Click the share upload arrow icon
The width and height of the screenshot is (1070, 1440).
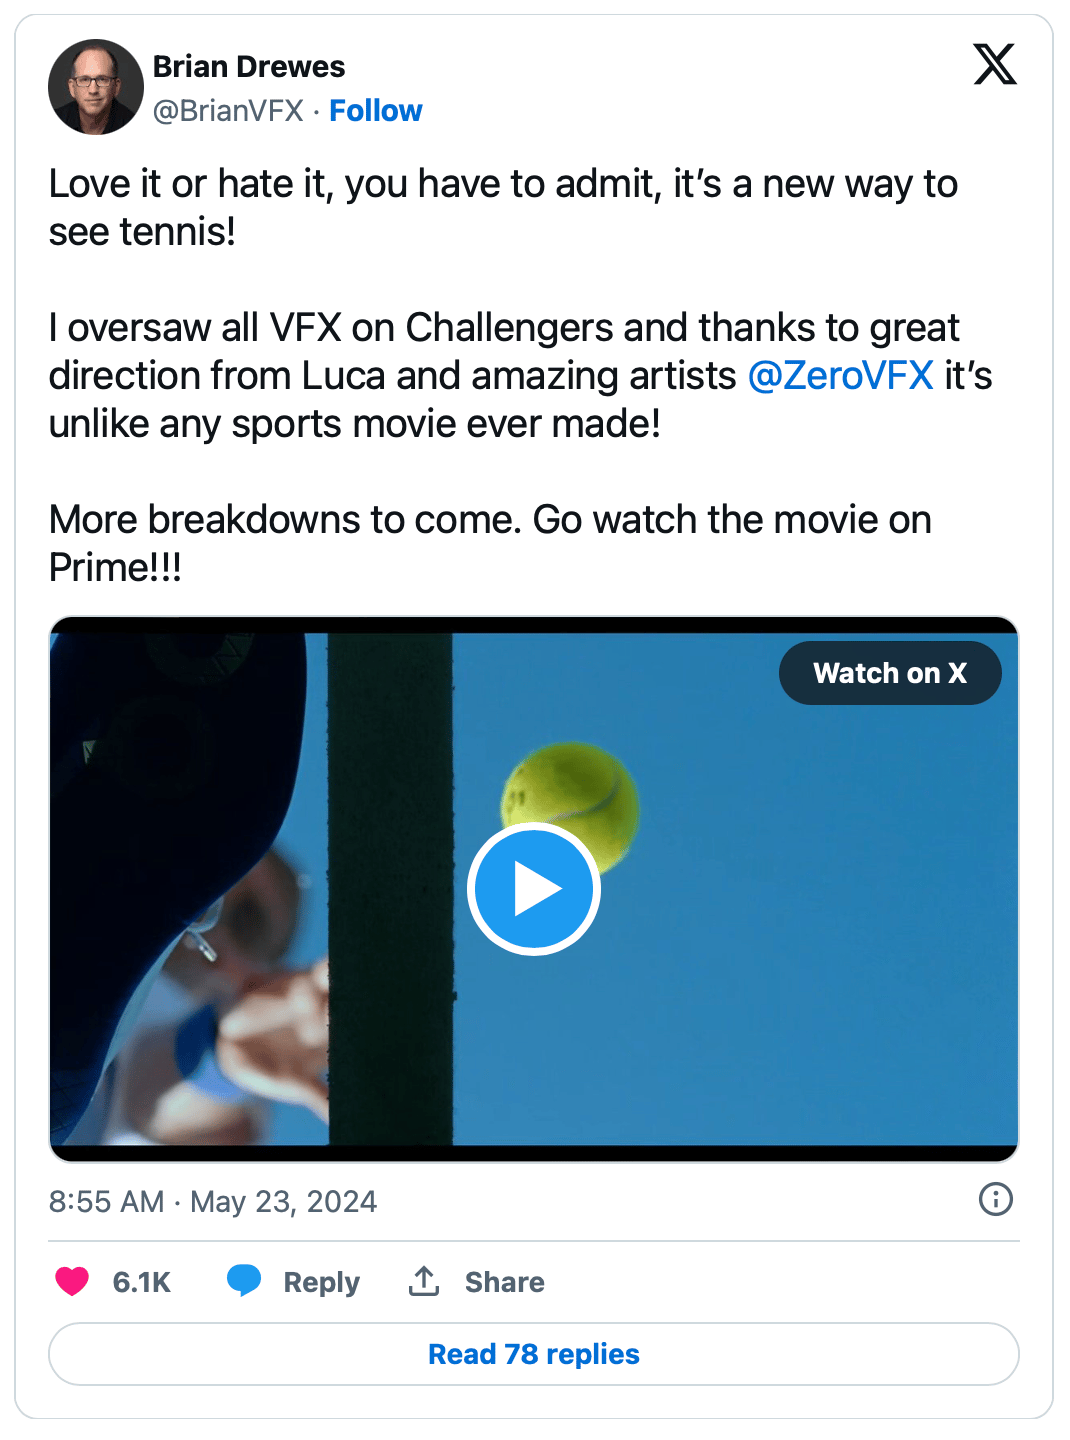pos(424,1281)
